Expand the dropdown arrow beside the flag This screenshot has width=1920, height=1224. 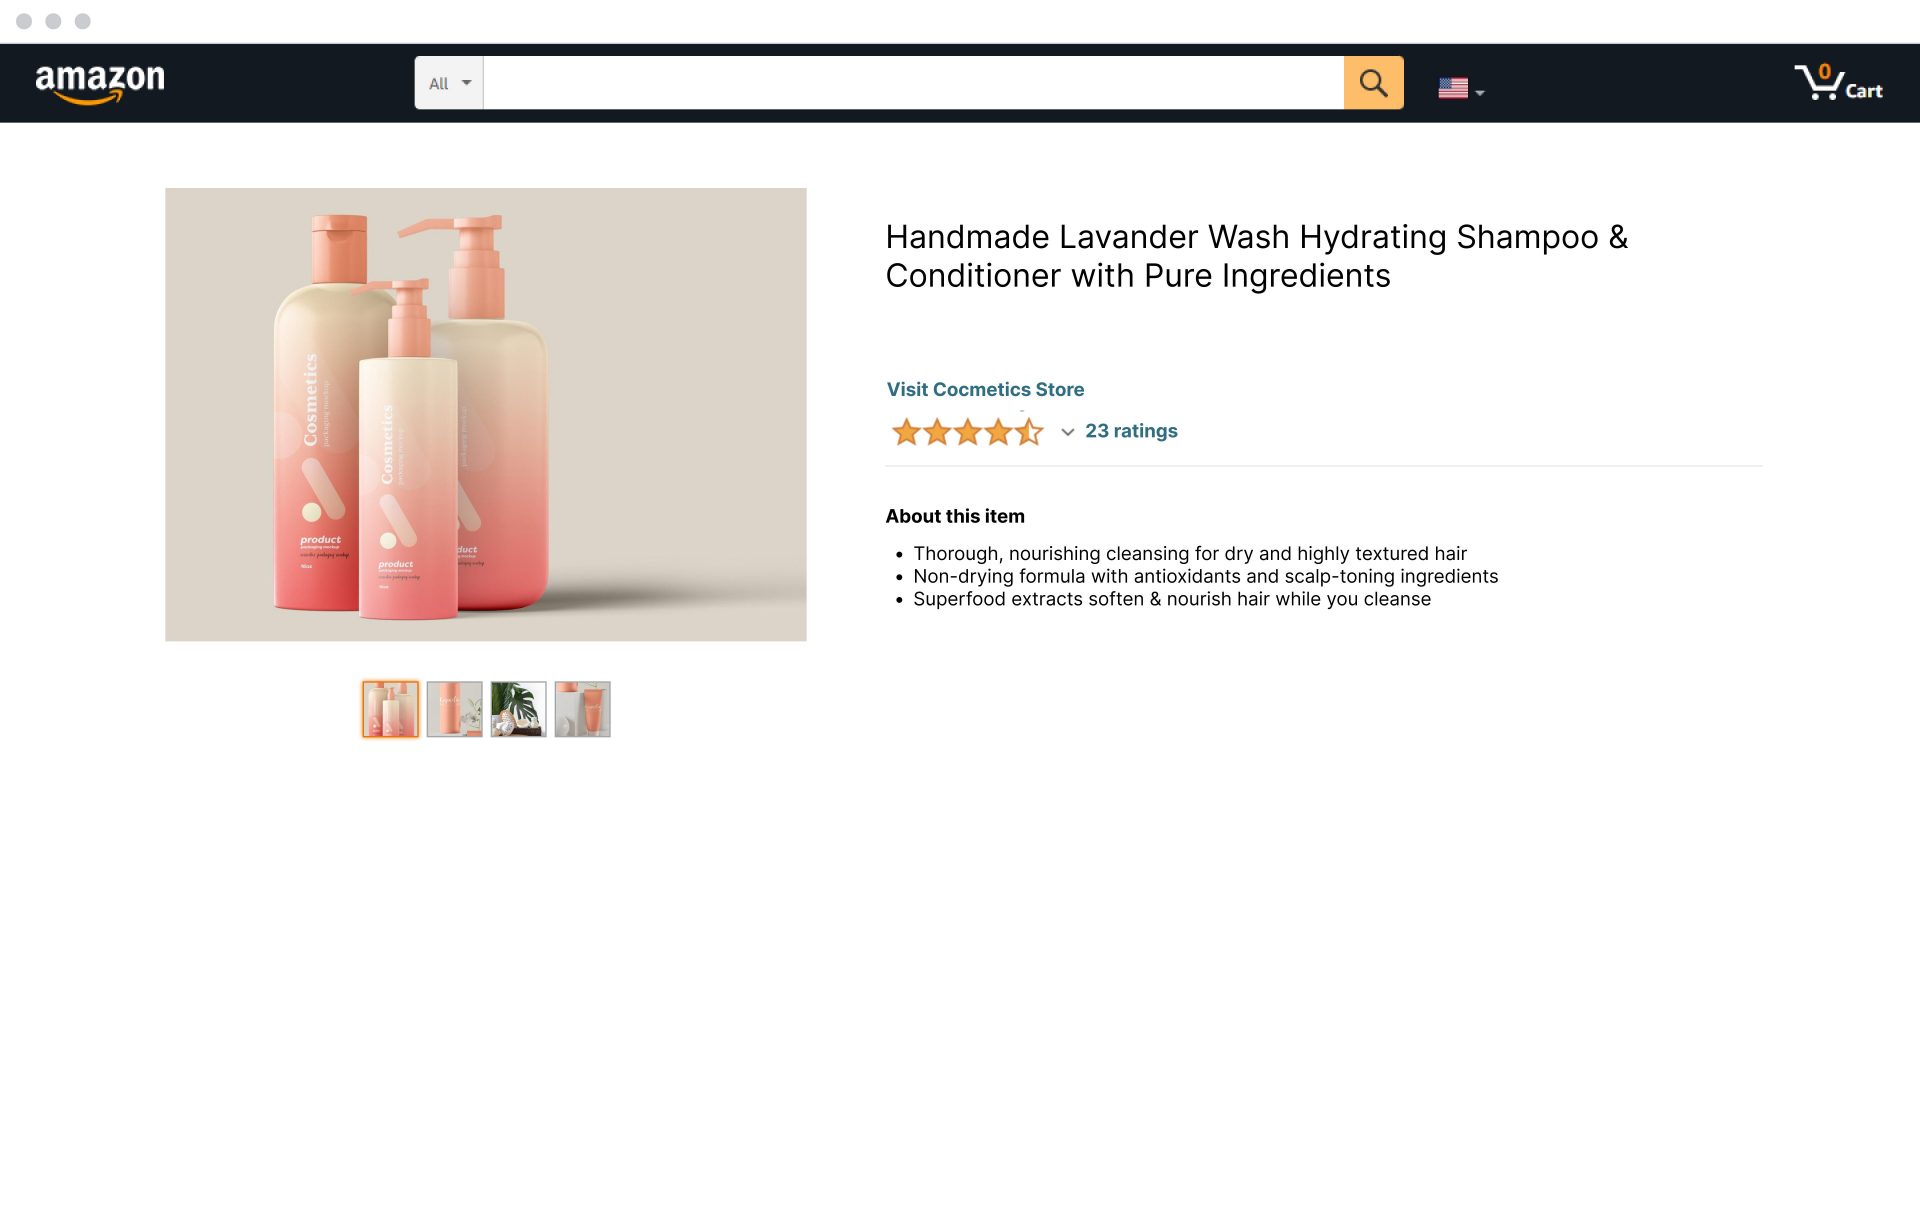click(x=1480, y=92)
